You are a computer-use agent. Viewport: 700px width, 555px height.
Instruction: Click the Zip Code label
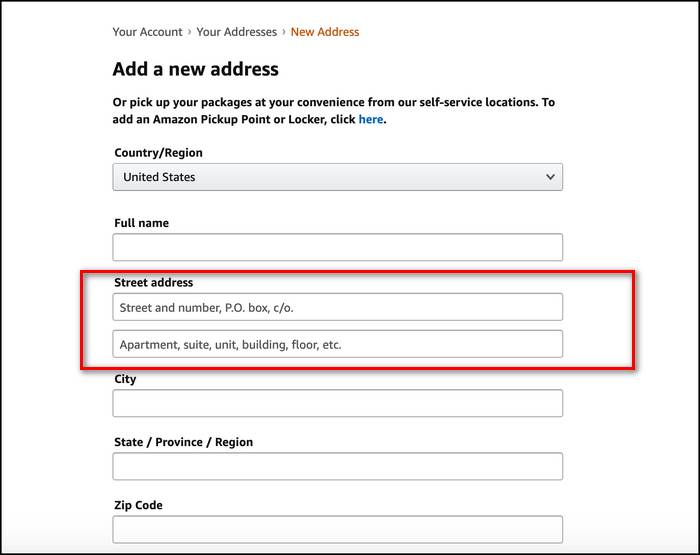(138, 505)
